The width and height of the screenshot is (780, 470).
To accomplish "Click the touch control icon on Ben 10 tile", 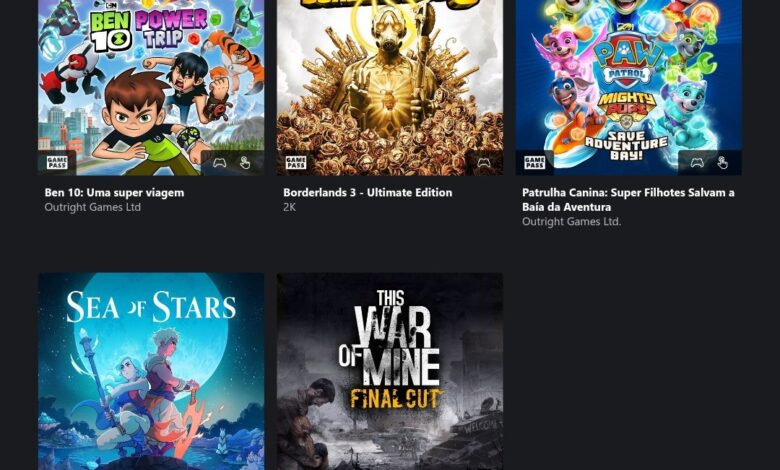I will click(x=245, y=163).
